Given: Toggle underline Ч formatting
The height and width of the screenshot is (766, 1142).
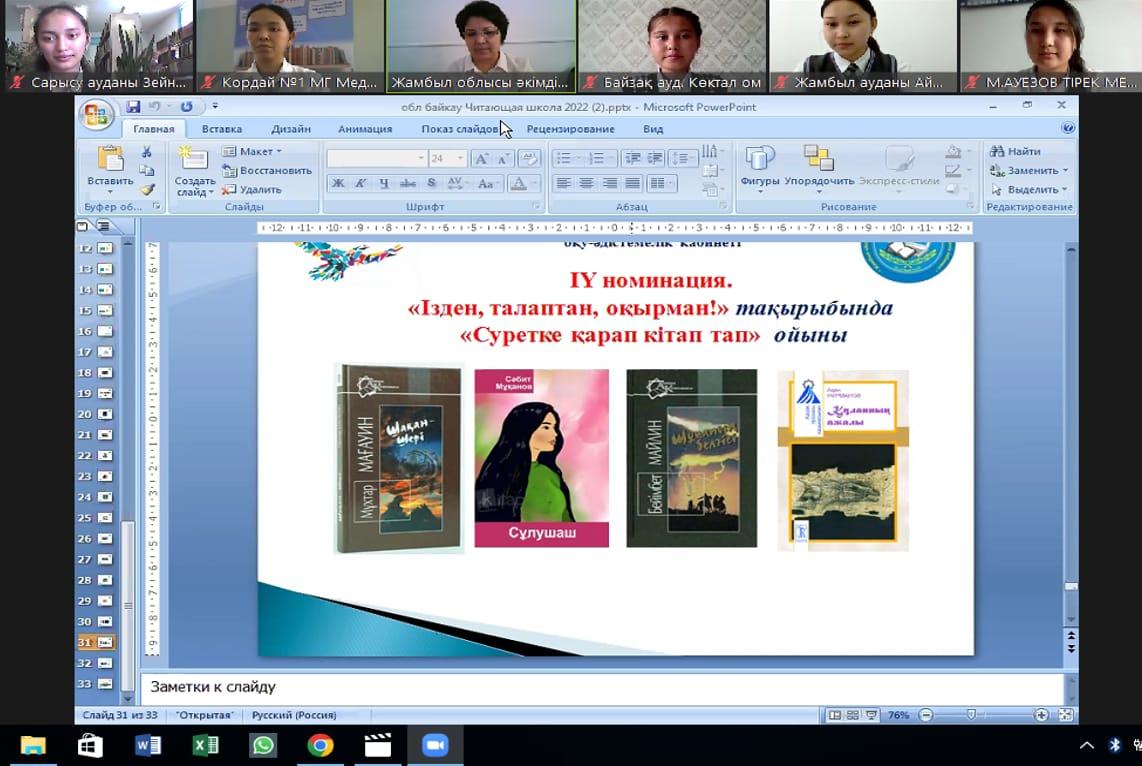Looking at the screenshot, I should [384, 183].
